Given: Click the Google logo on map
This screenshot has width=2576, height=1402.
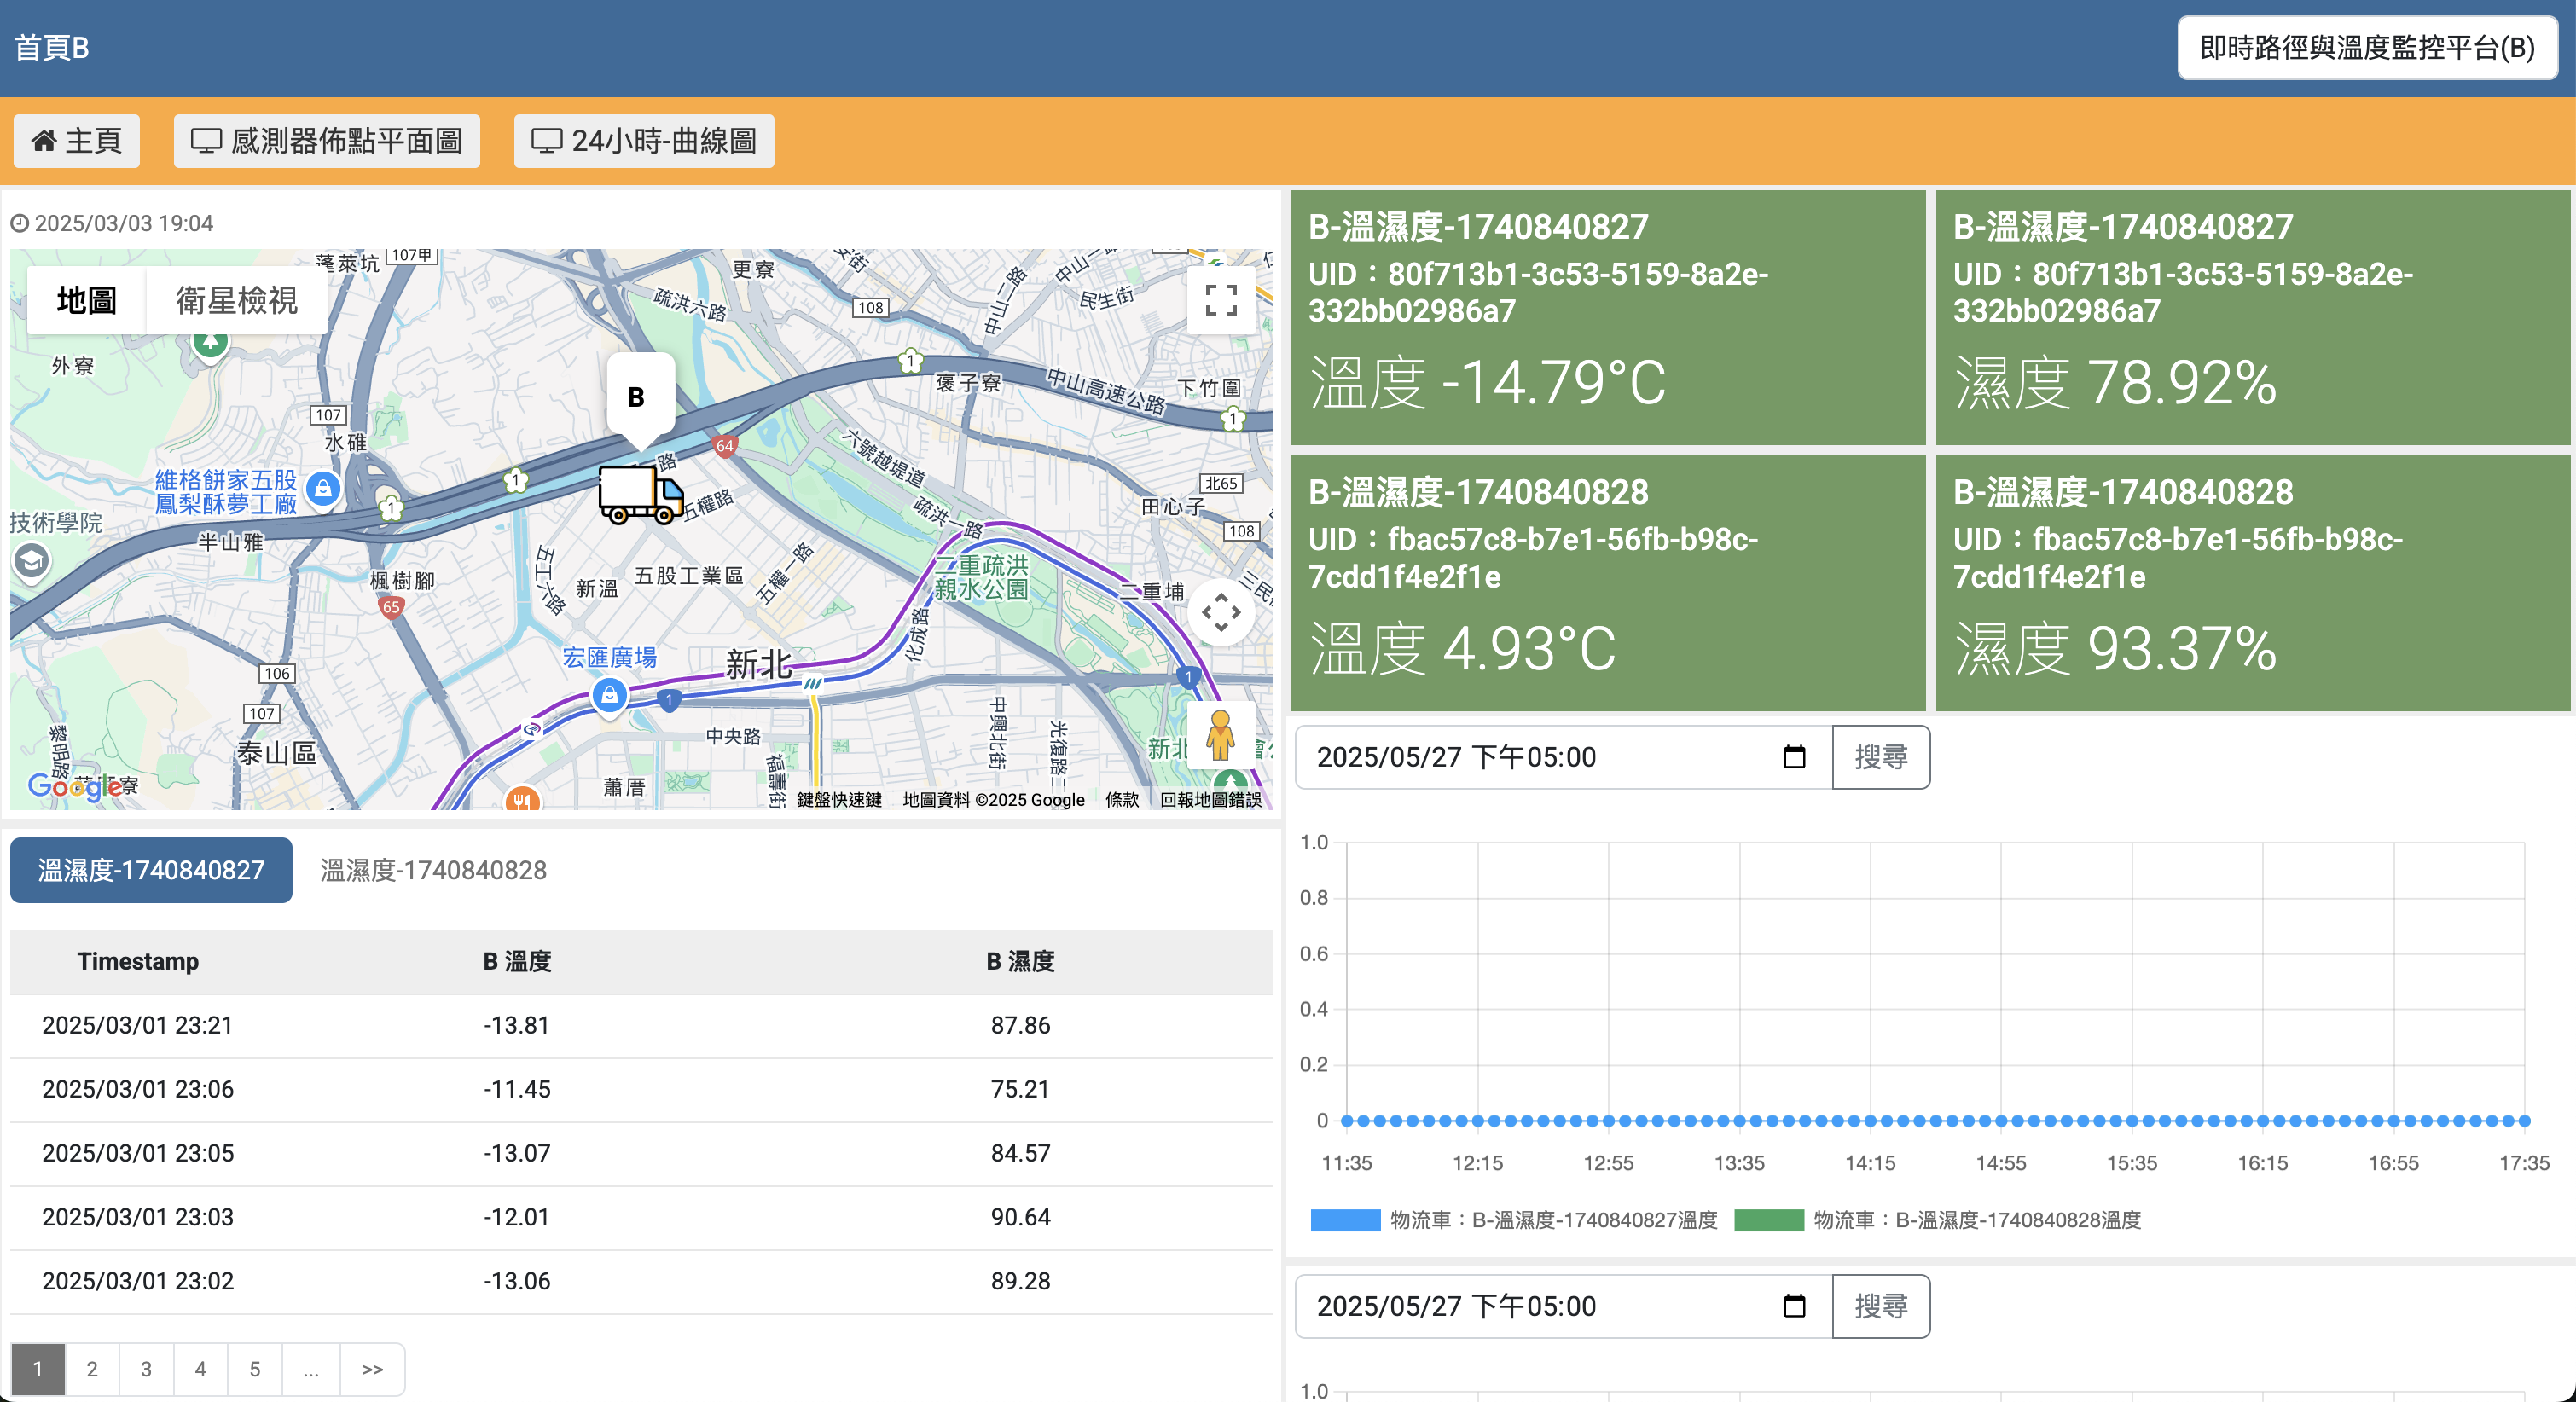Looking at the screenshot, I should pyautogui.click(x=75, y=786).
